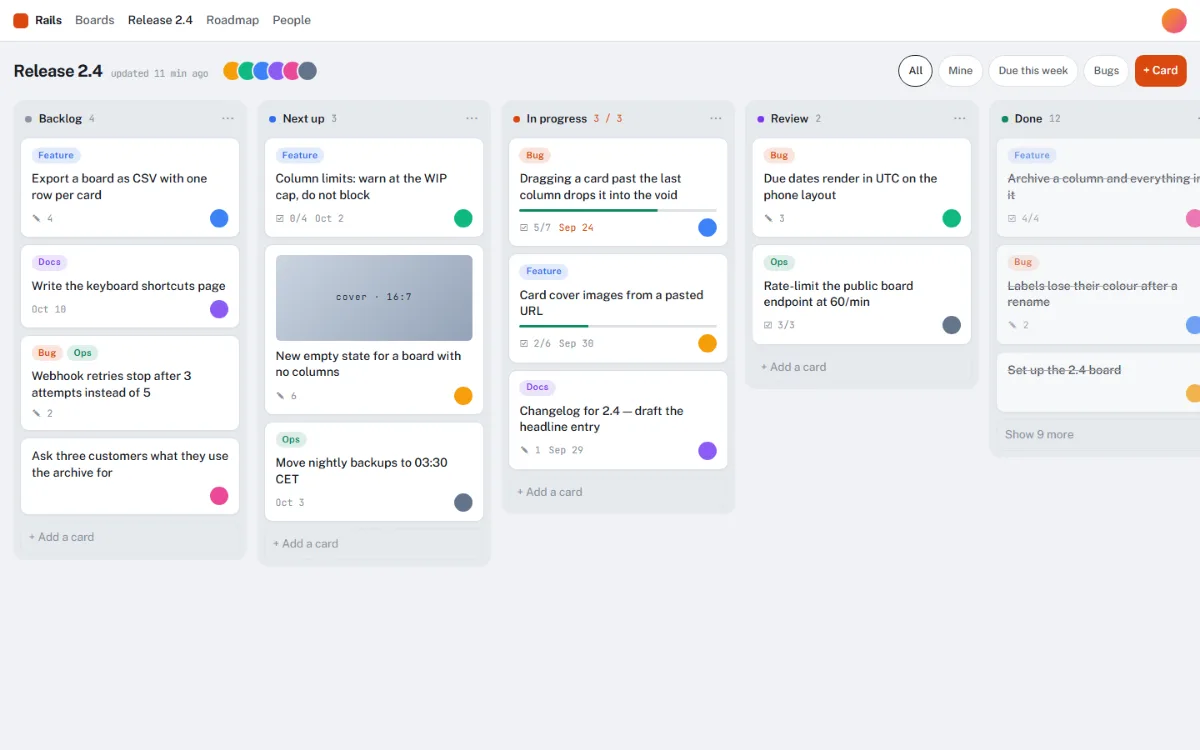Screen dimensions: 1200x750
Task: Go to the People nav item
Action: coord(292,20)
